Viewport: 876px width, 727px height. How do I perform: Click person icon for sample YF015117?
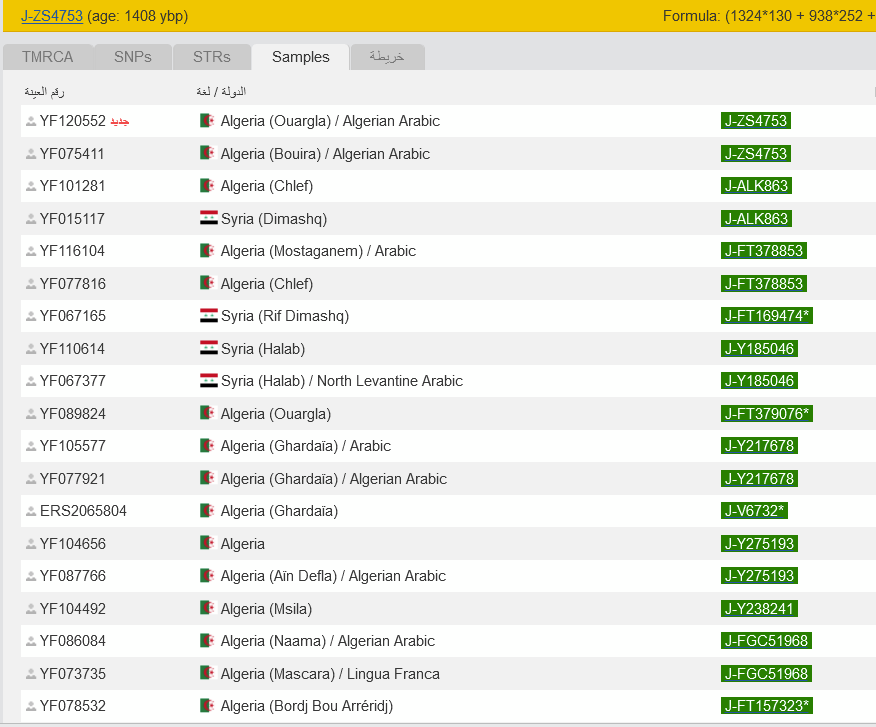click(x=31, y=219)
